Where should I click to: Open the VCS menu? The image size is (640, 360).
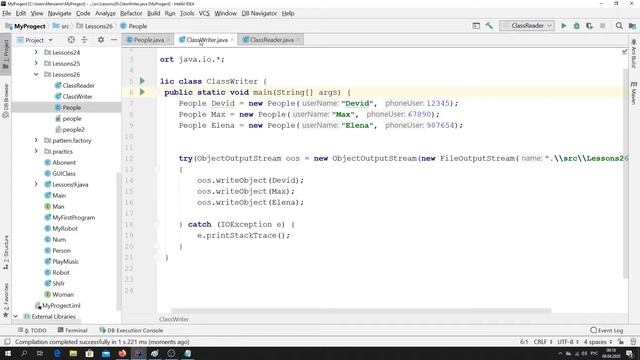(x=204, y=13)
